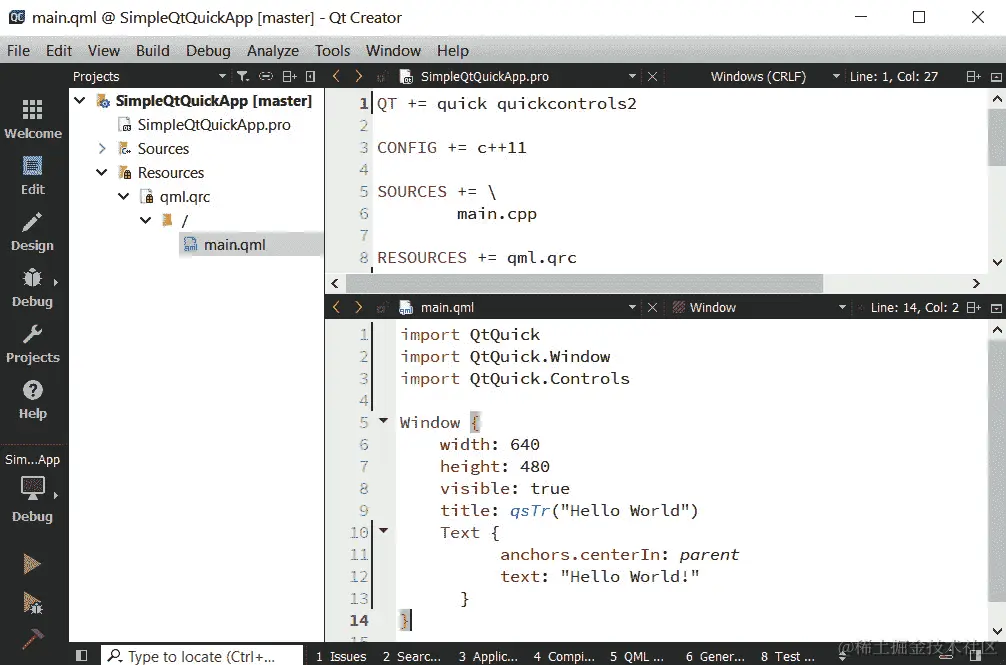The image size is (1006, 665).
Task: Switch to Edit mode
Action: (x=33, y=176)
